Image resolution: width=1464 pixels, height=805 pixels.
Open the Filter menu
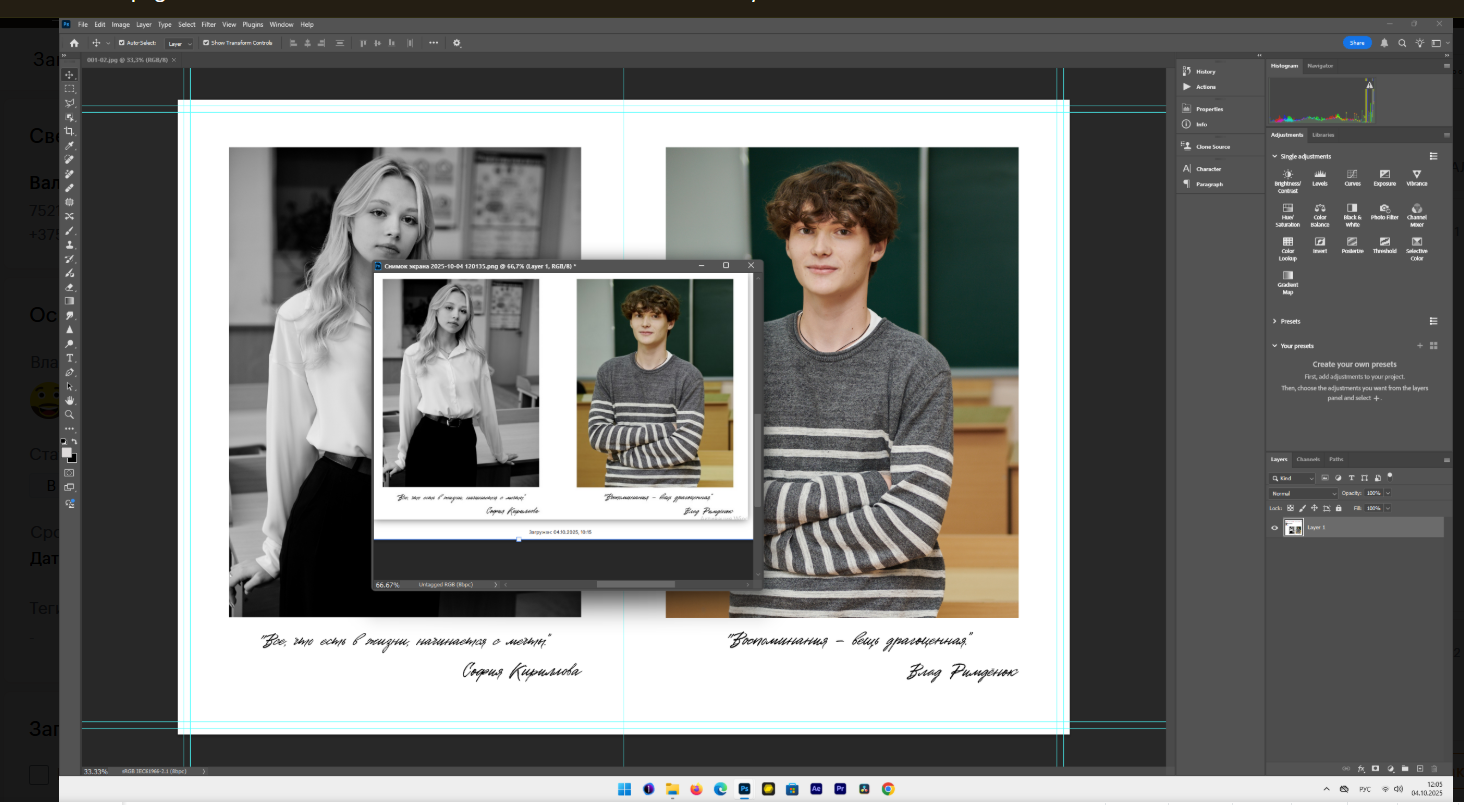tap(208, 24)
